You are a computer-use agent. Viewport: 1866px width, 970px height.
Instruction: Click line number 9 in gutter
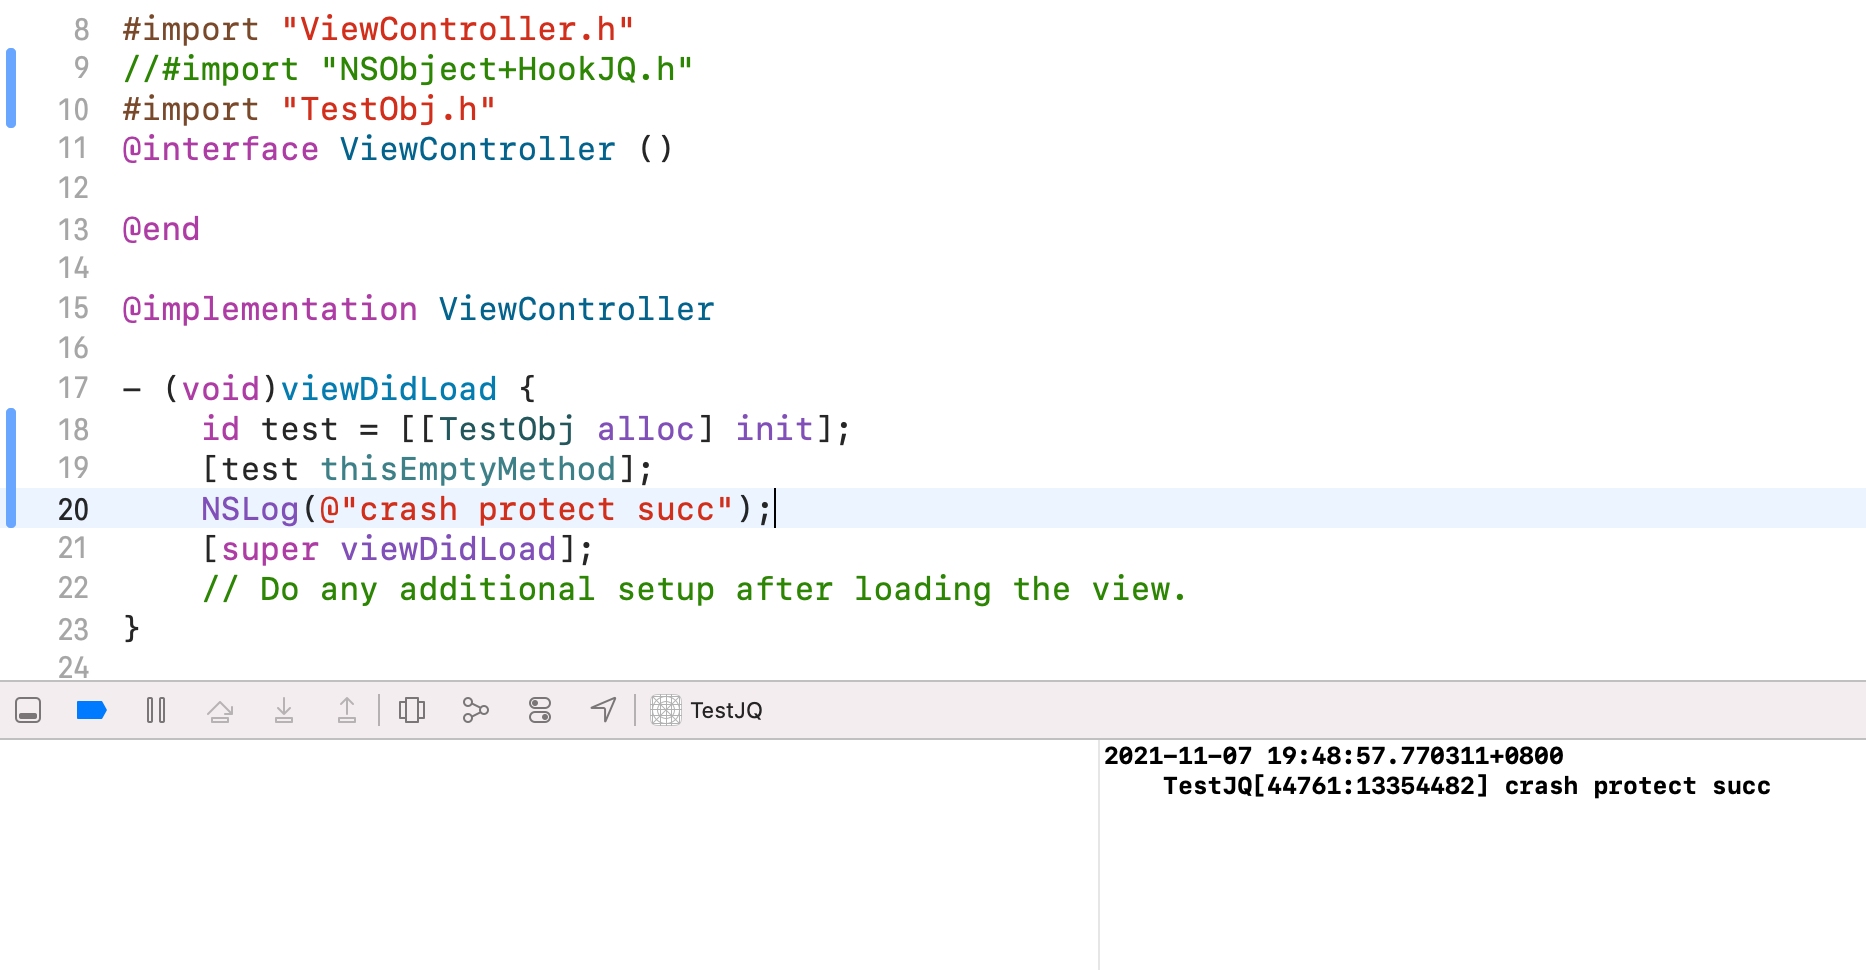[81, 68]
